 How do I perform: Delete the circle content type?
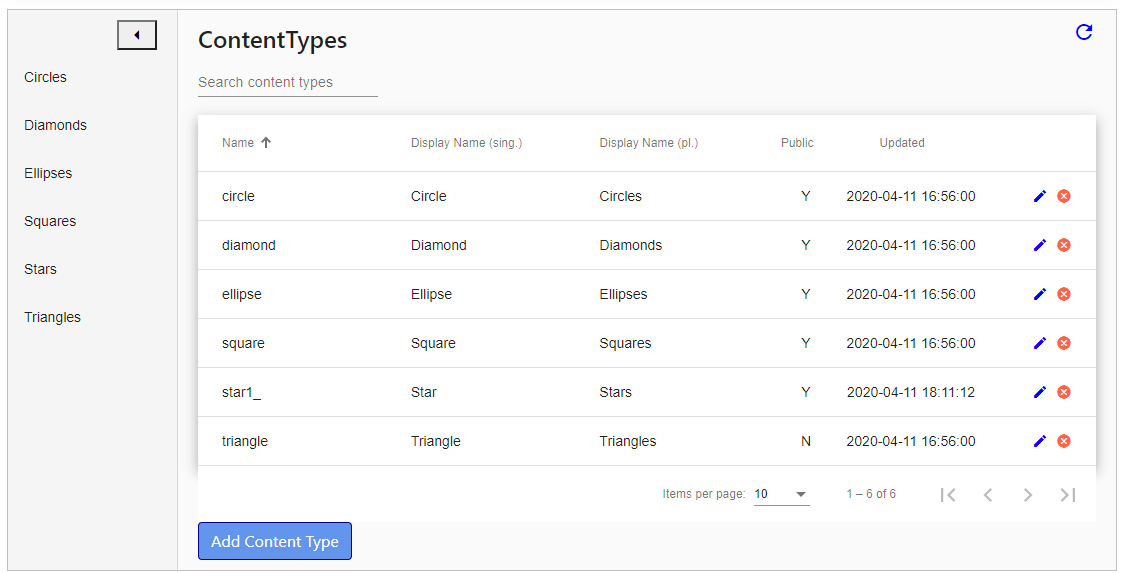[x=1064, y=196]
